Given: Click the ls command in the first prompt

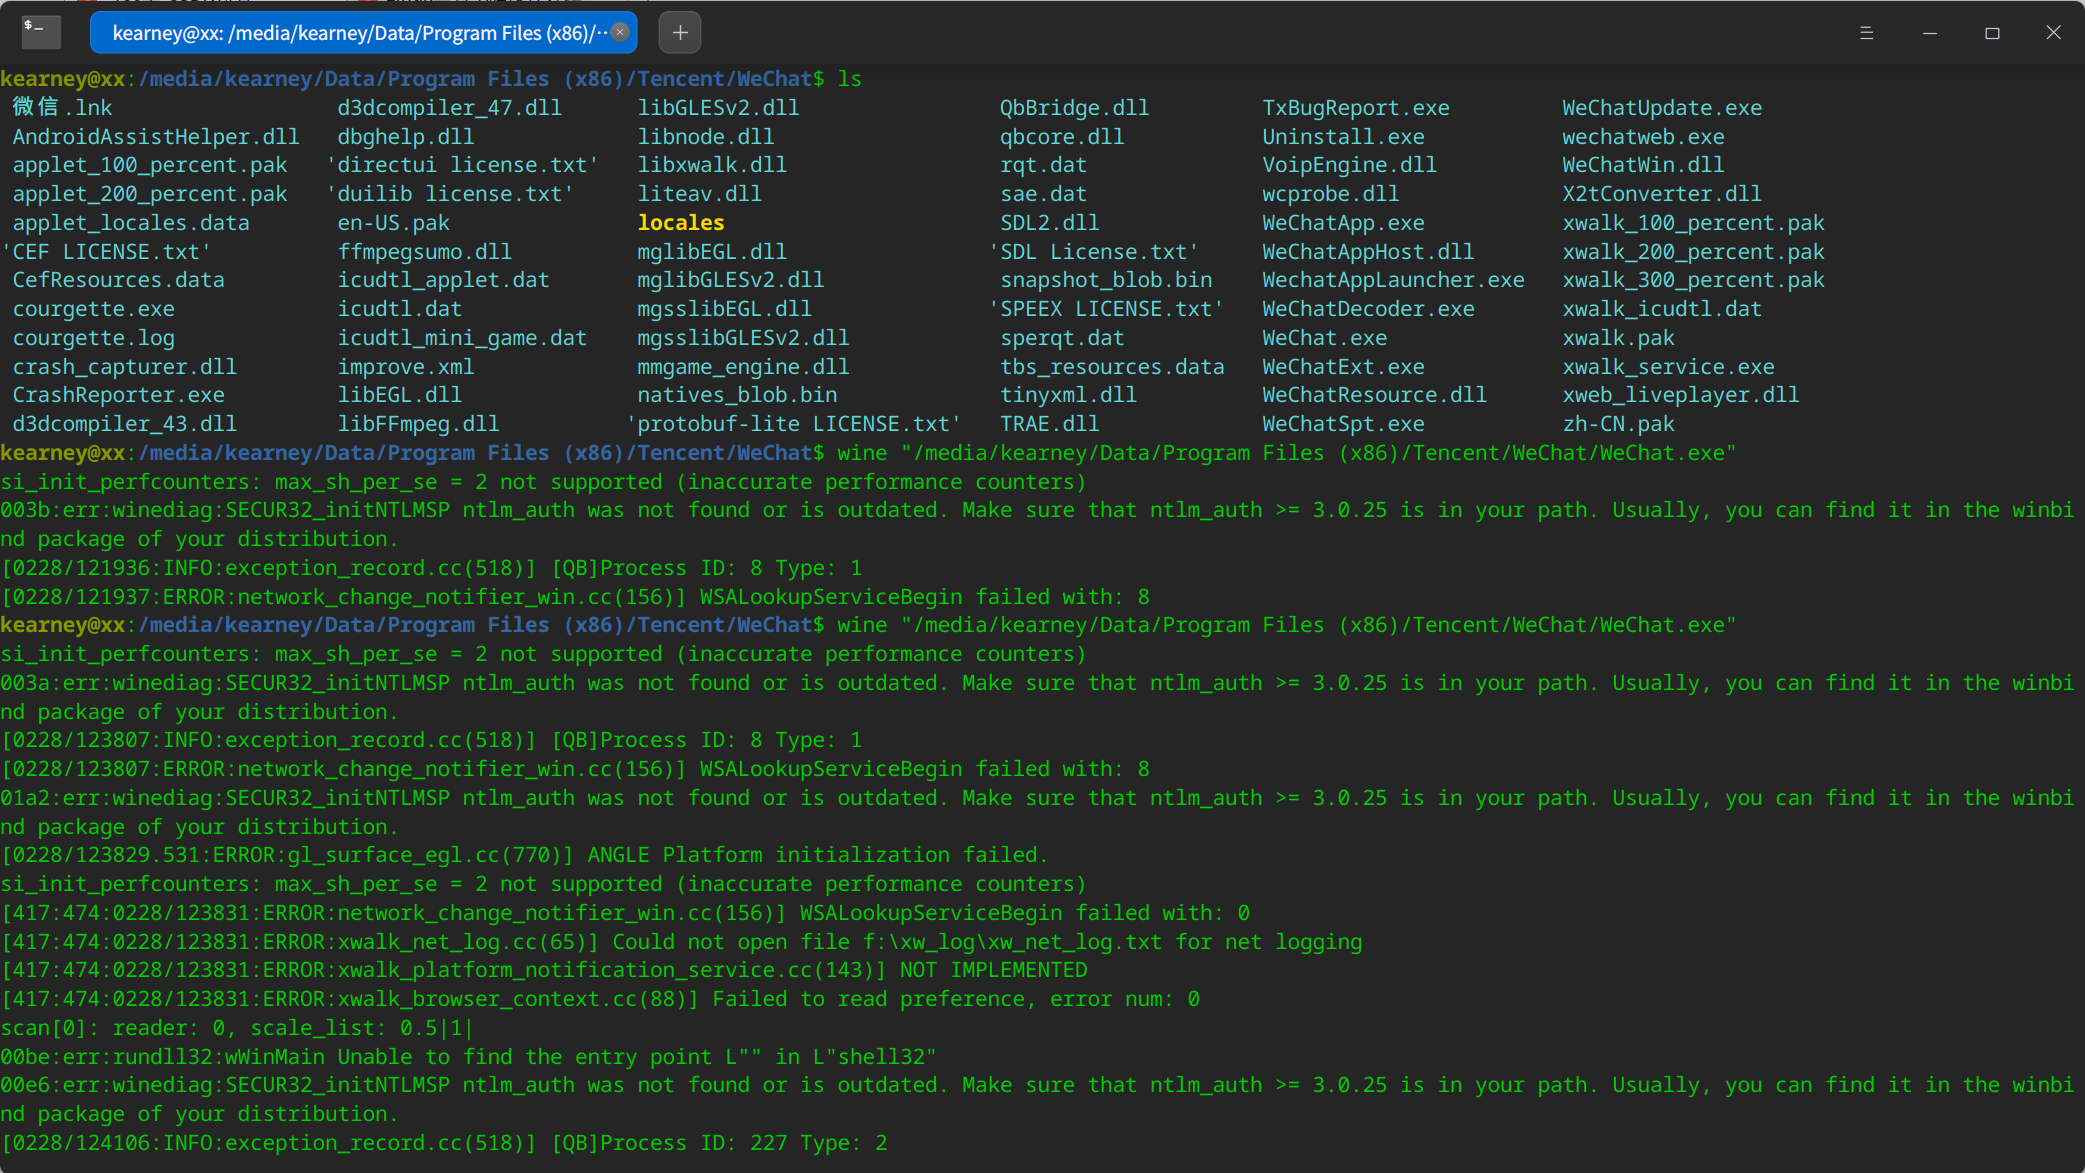Looking at the screenshot, I should [x=855, y=78].
